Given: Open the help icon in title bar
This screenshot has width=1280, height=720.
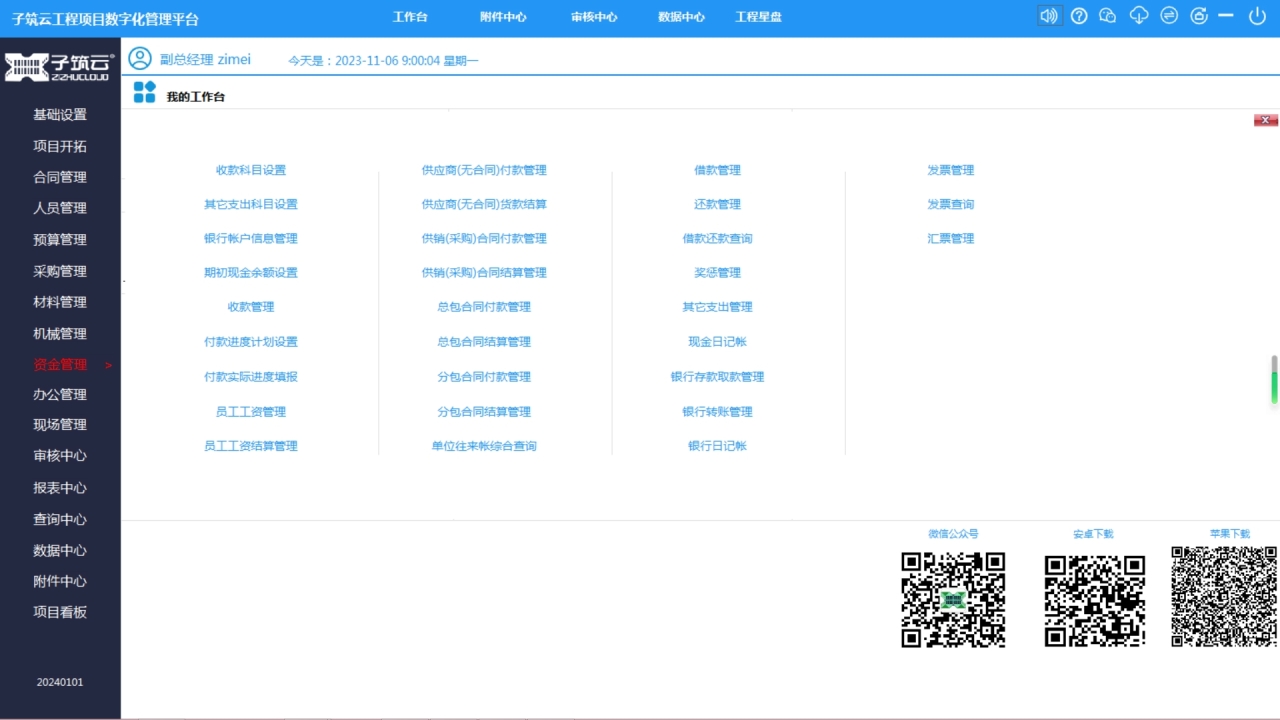Looking at the screenshot, I should [1079, 16].
